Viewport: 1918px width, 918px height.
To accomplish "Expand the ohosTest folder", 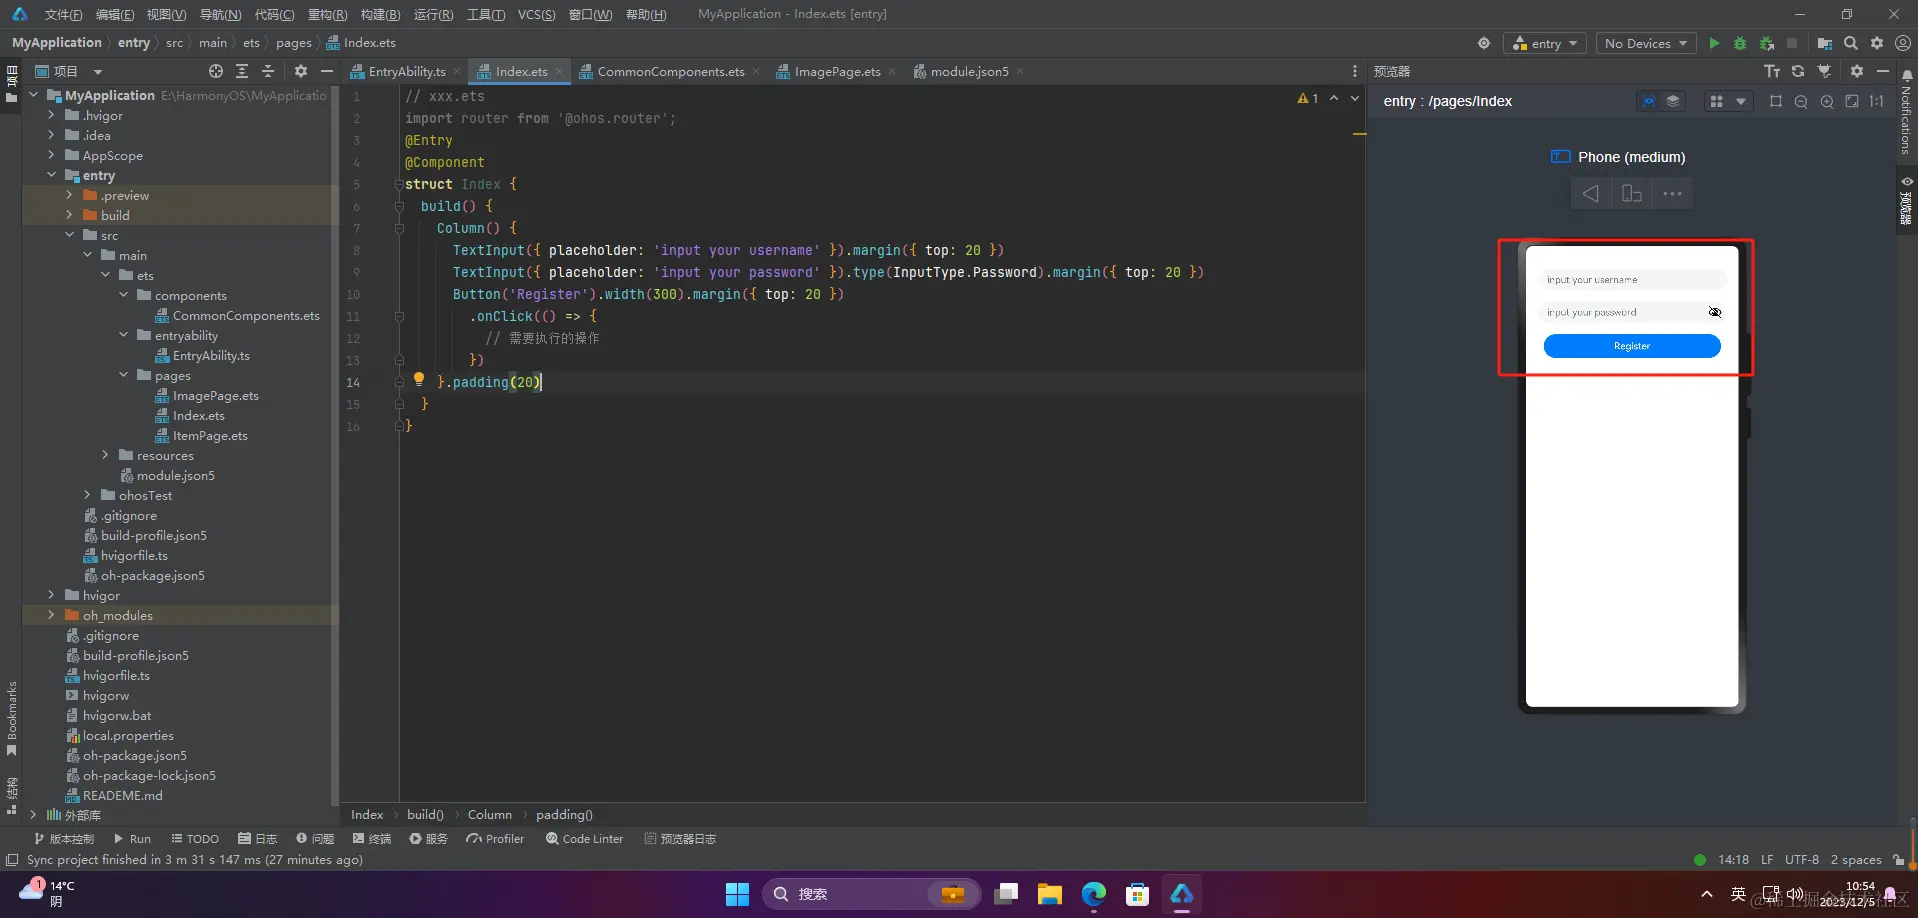I will pyautogui.click(x=88, y=495).
